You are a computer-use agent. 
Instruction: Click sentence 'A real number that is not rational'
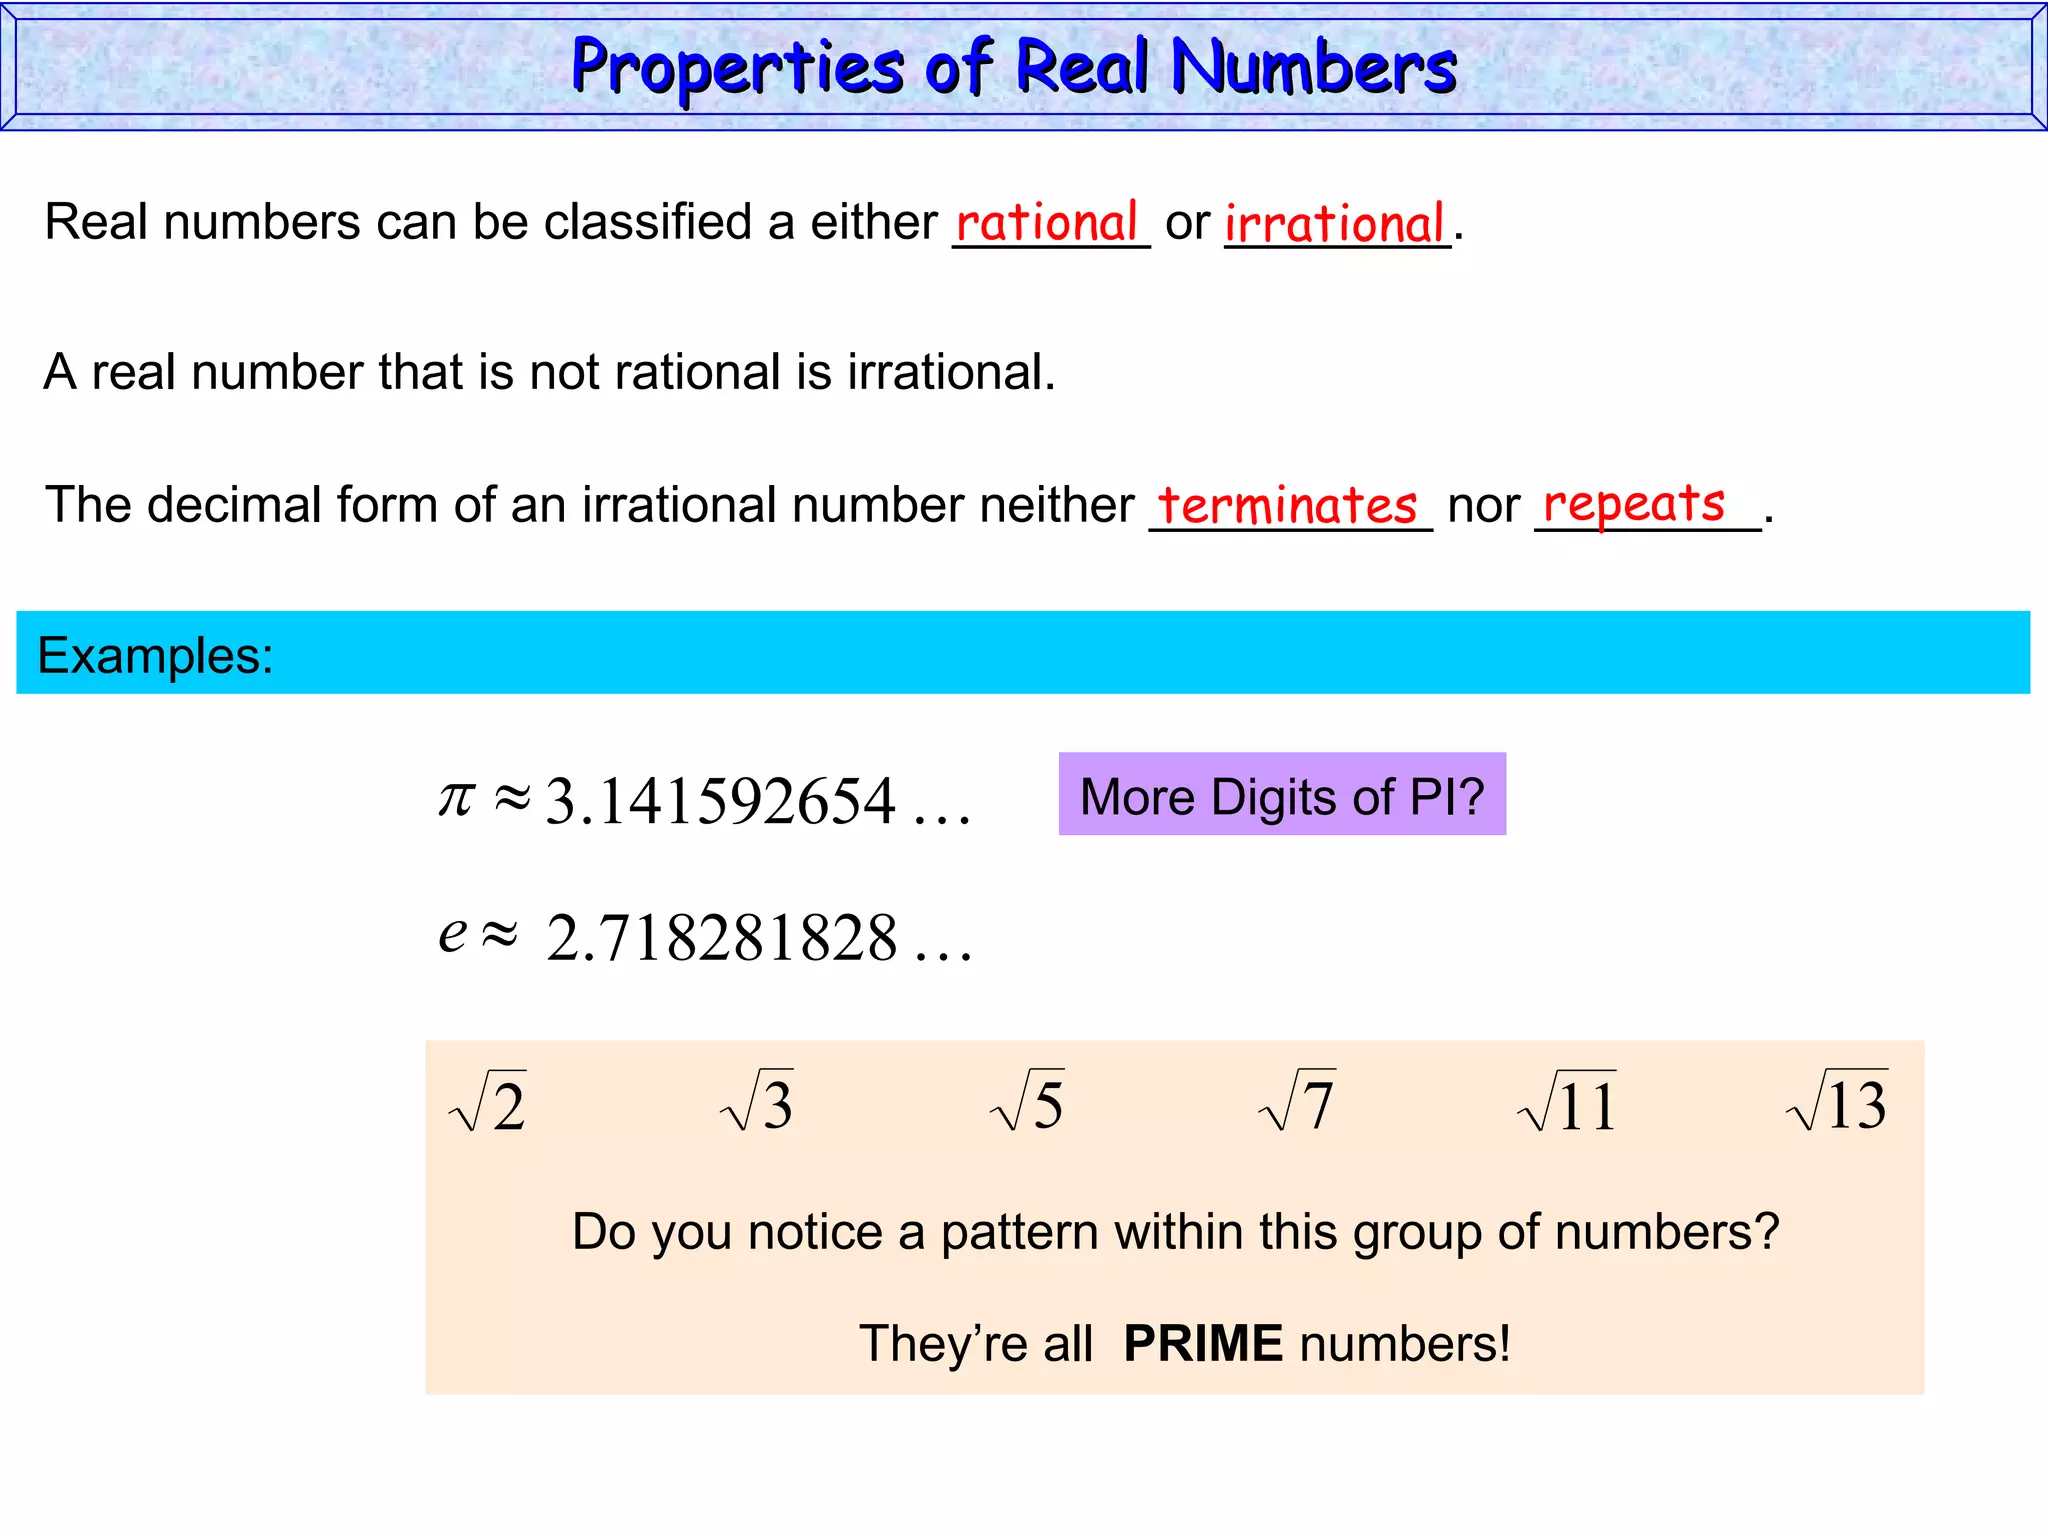[x=550, y=372]
